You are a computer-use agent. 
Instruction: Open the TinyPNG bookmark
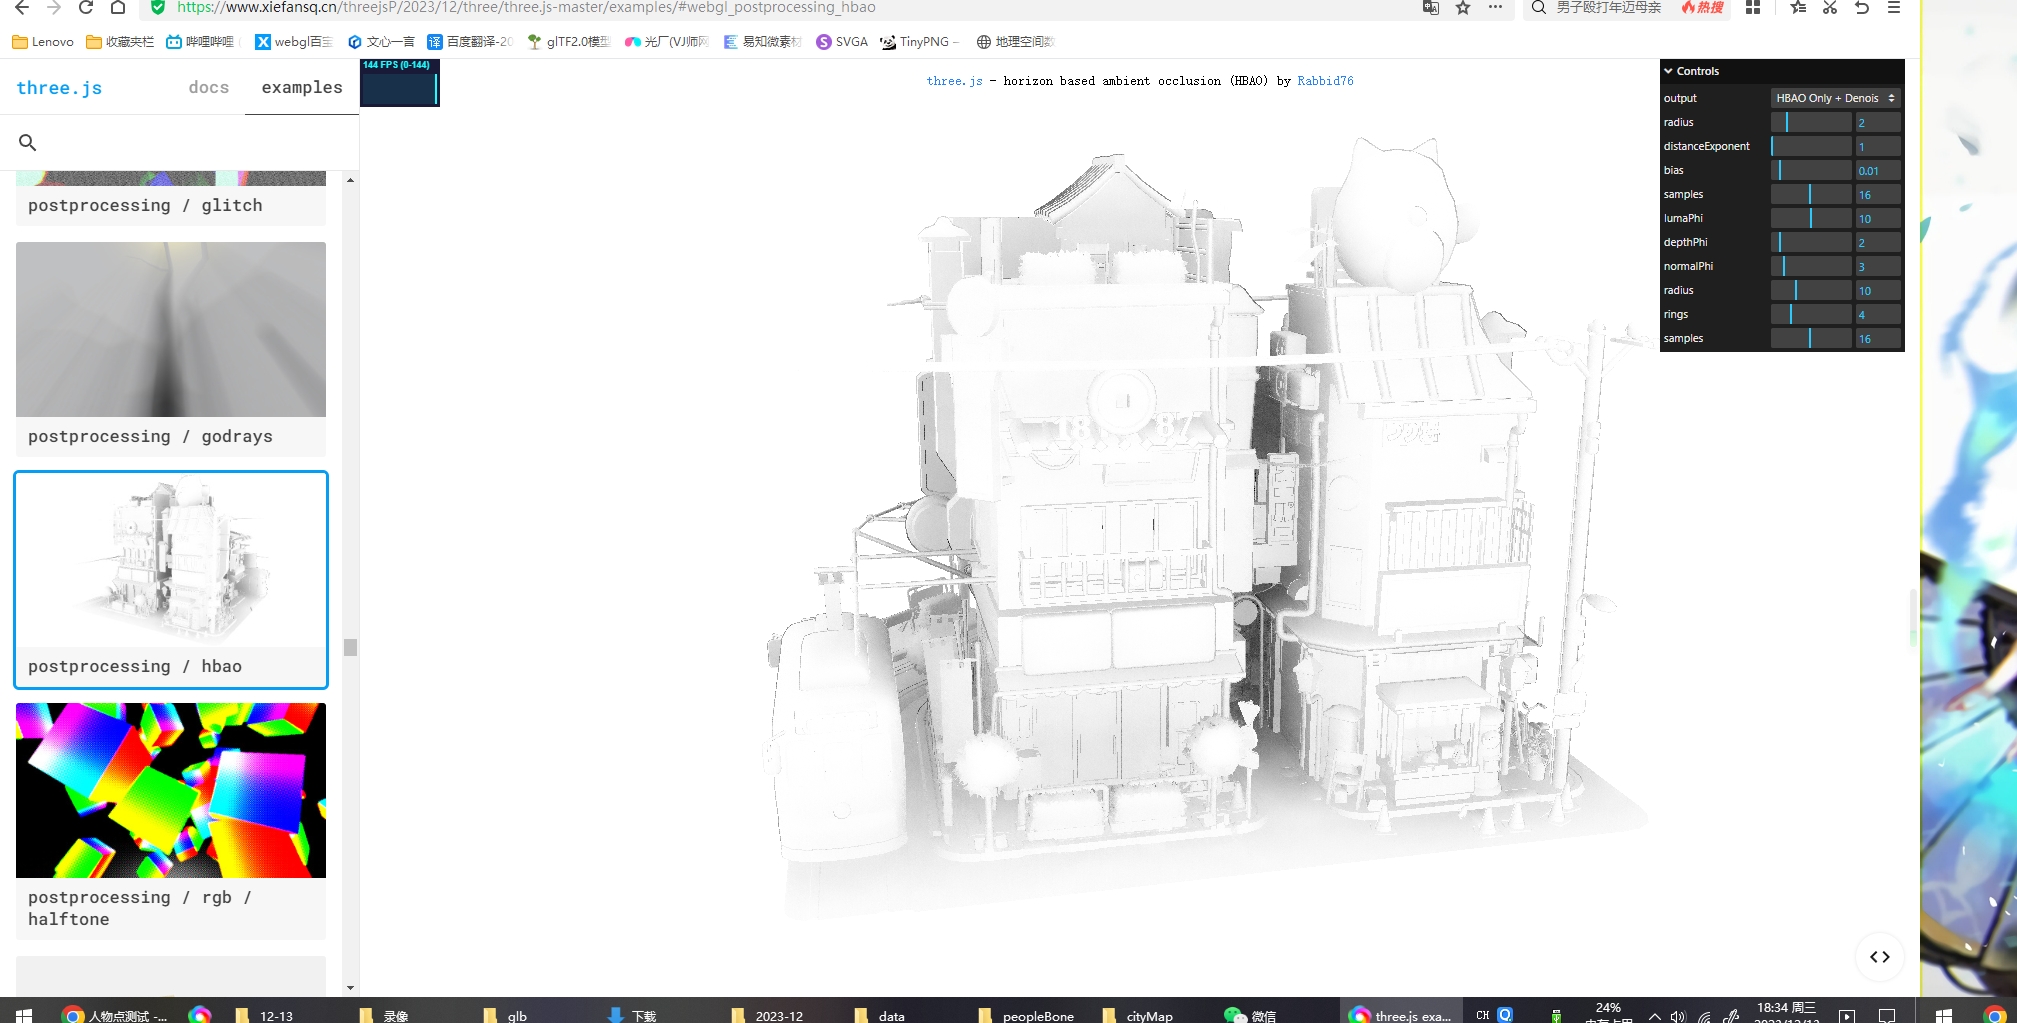tap(917, 42)
